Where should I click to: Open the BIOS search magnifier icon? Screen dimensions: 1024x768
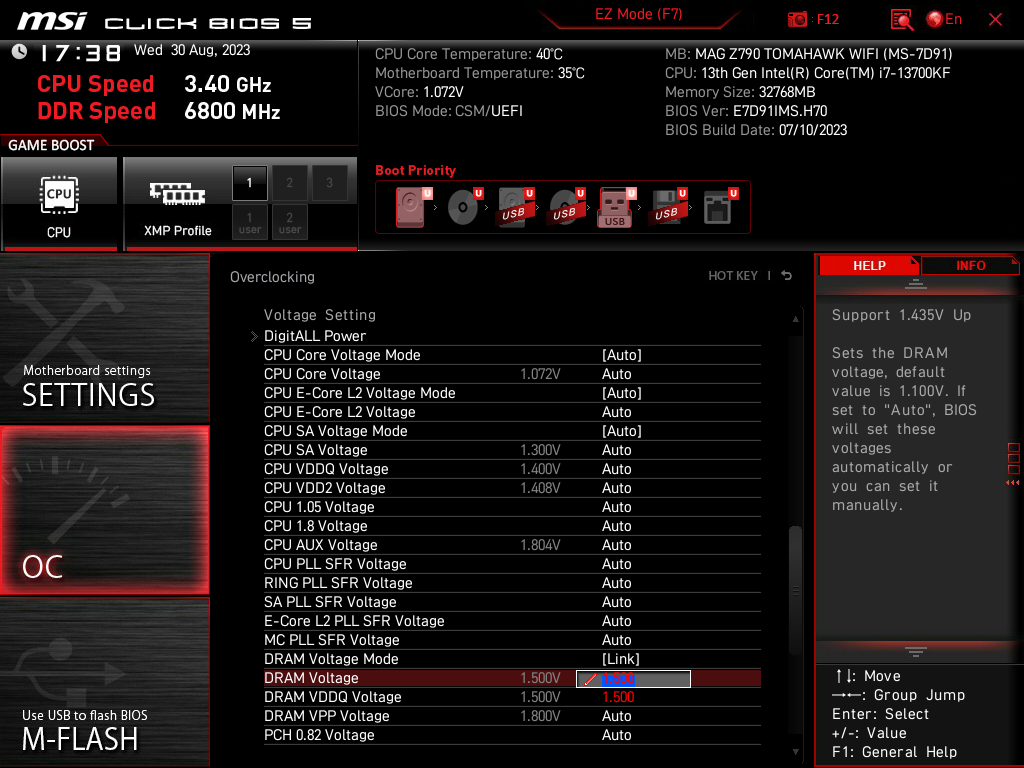(x=902, y=20)
